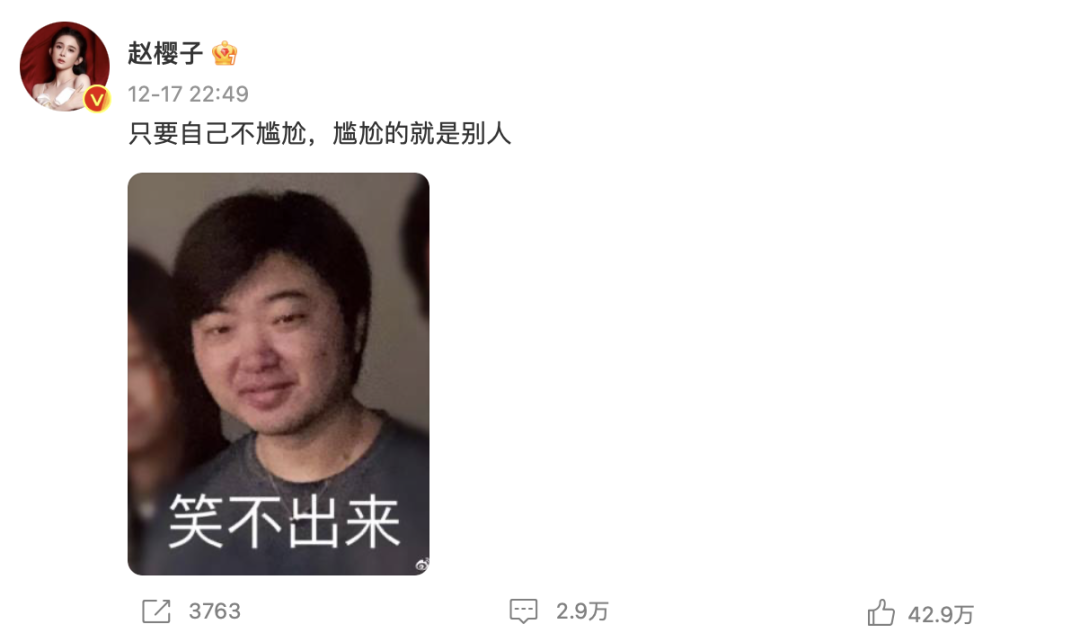Click the repost count 3763
The width and height of the screenshot is (1080, 642).
coord(215,611)
